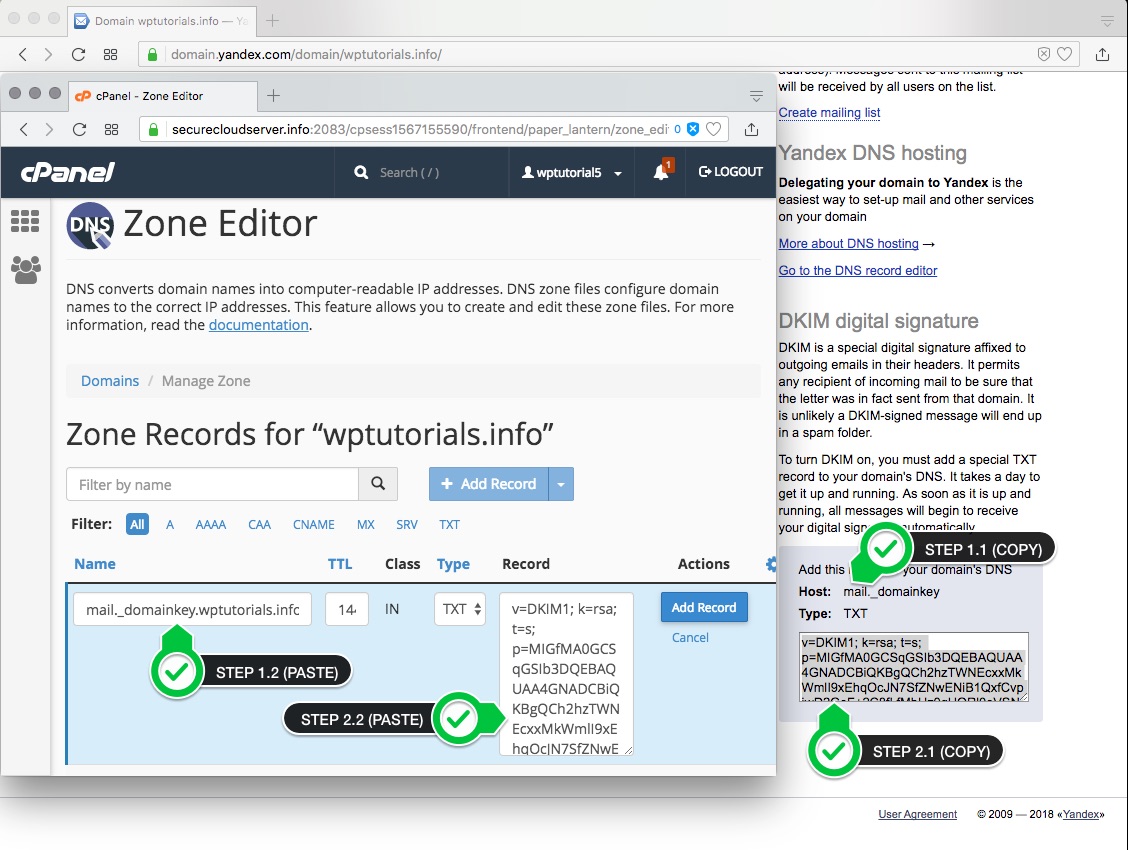Go to the DNS record editor

coord(858,270)
